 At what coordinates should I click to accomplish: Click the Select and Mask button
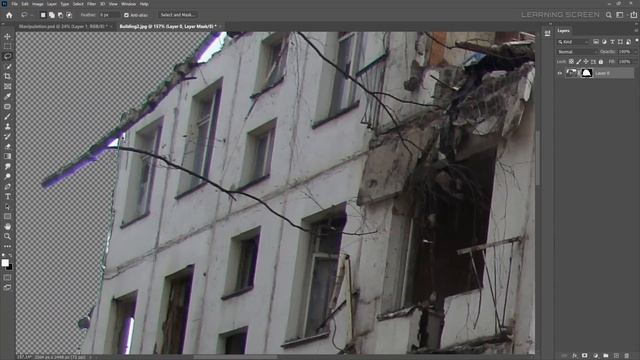pos(177,15)
